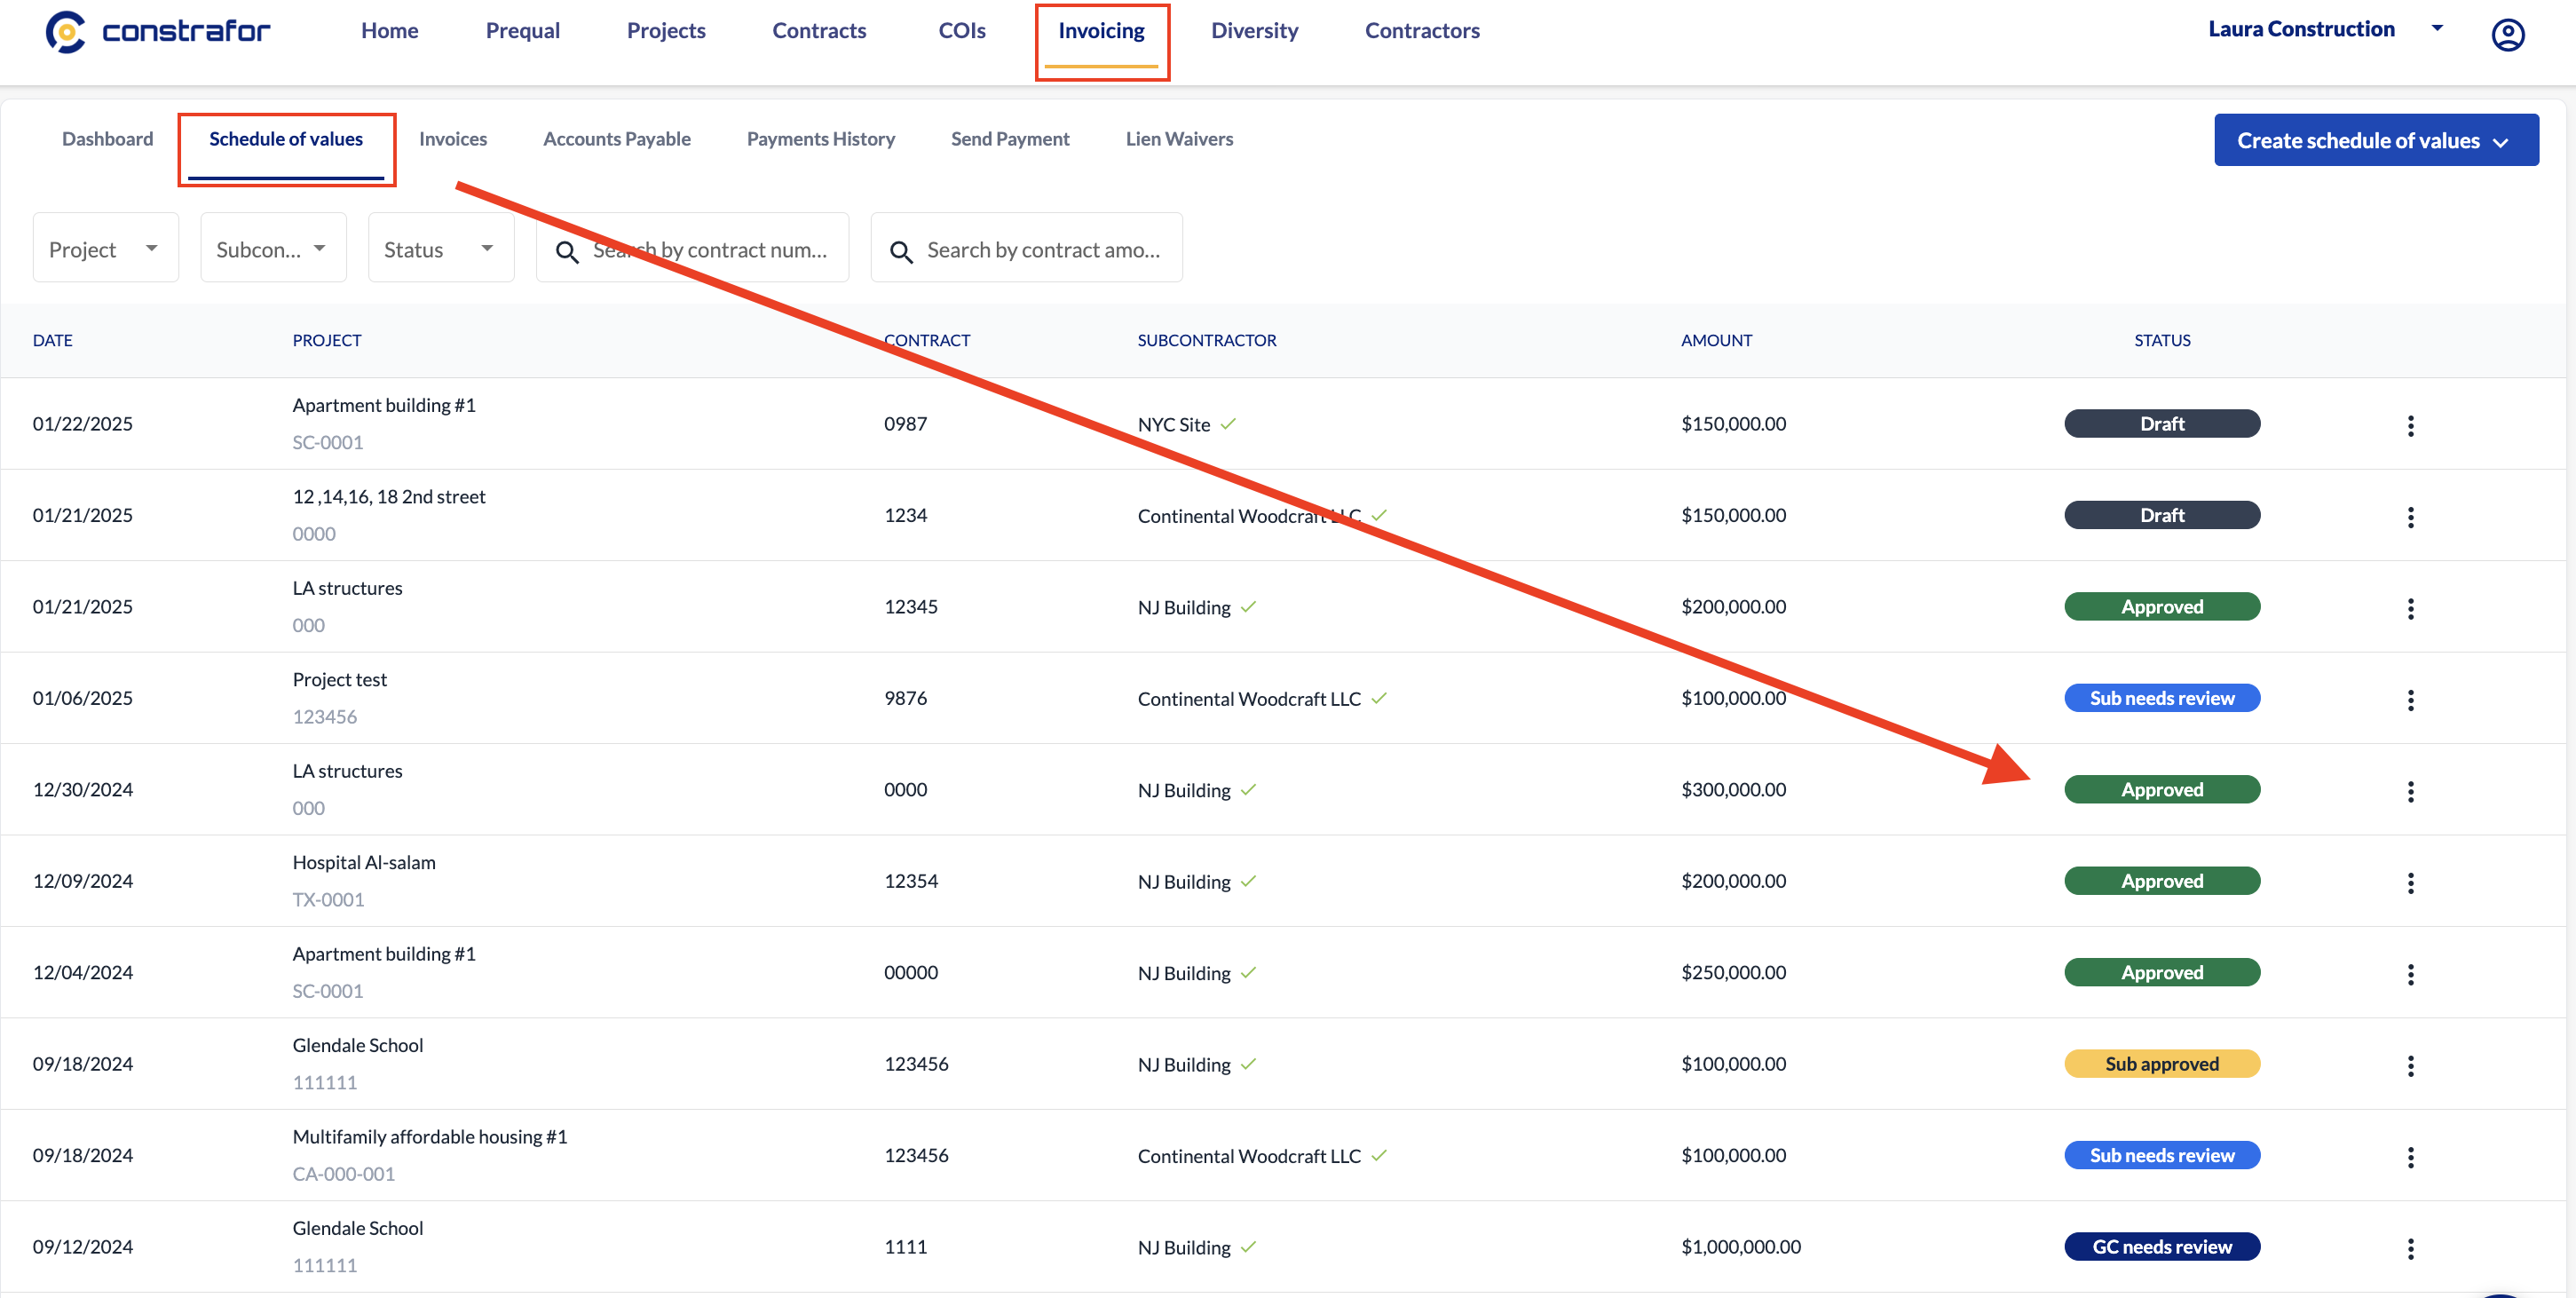Open the Laura Construction account dropdown arrow
The height and width of the screenshot is (1298, 2576).
2437,29
